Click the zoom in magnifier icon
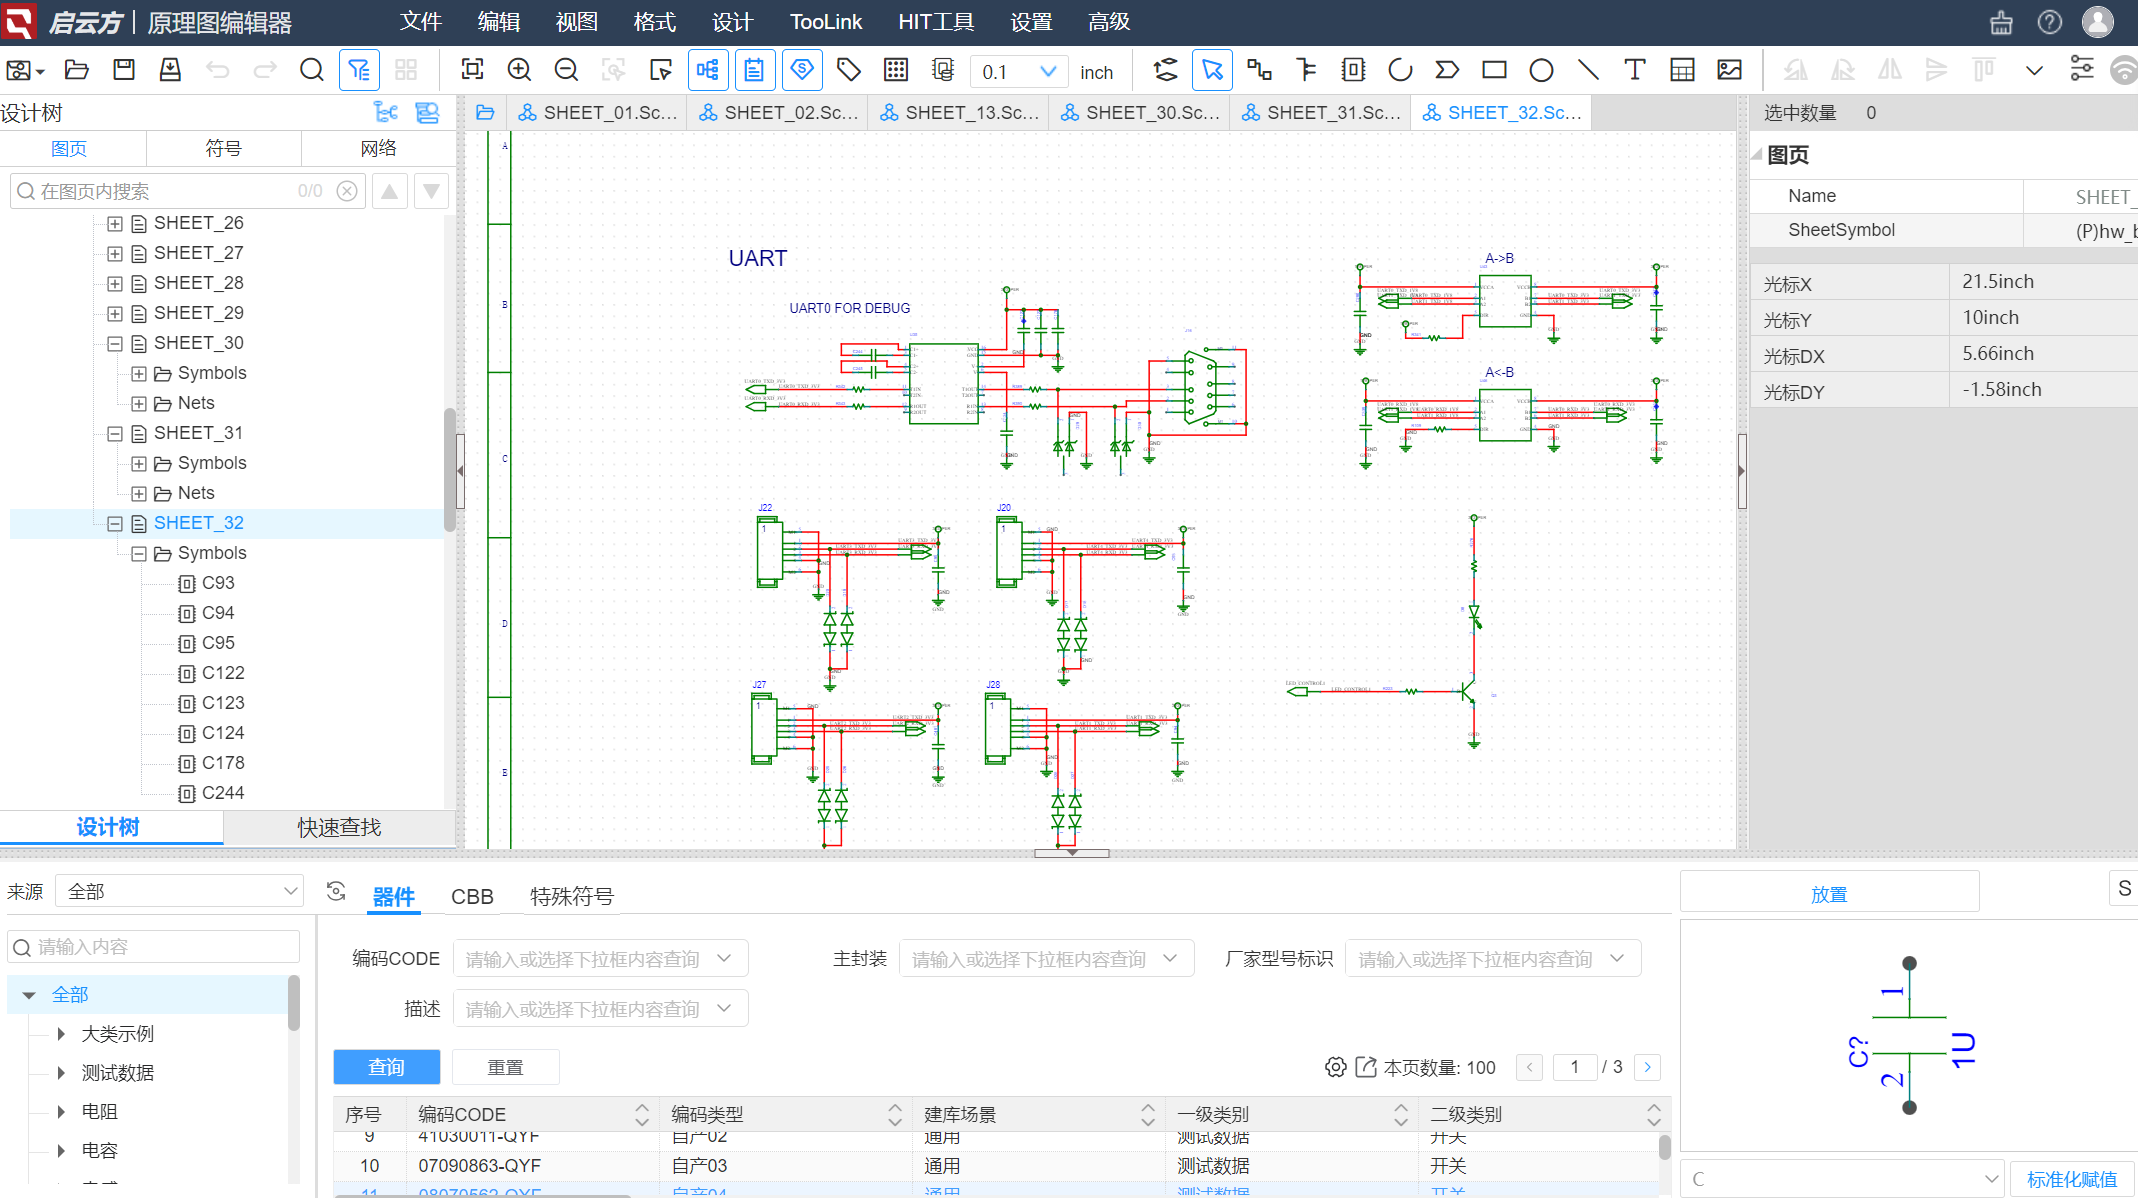This screenshot has height=1198, width=2138. [x=519, y=70]
